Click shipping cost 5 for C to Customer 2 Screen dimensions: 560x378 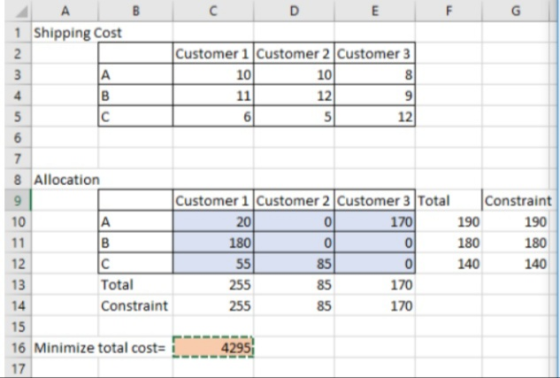point(294,116)
